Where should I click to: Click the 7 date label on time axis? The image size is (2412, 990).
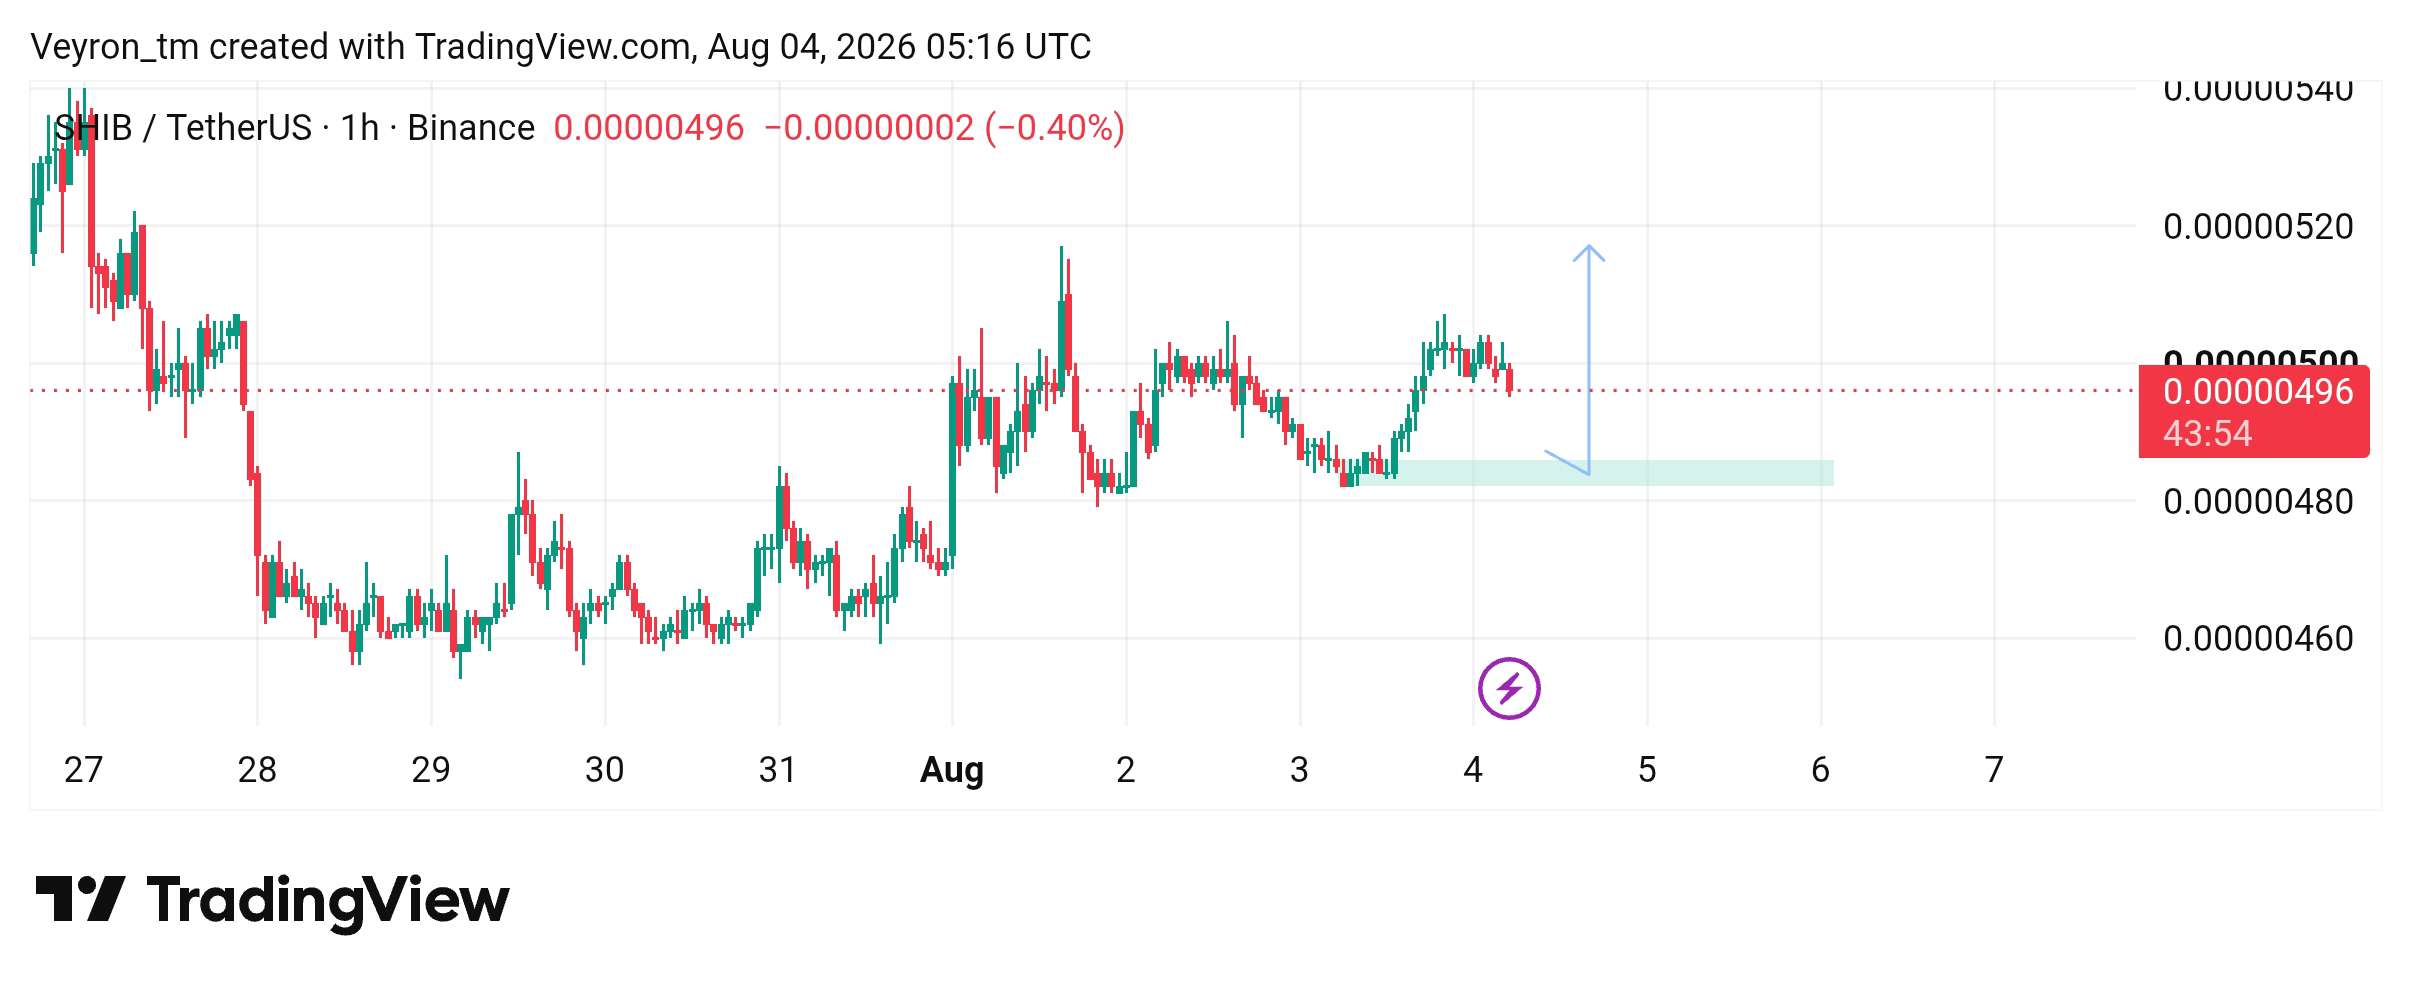pos(1994,769)
